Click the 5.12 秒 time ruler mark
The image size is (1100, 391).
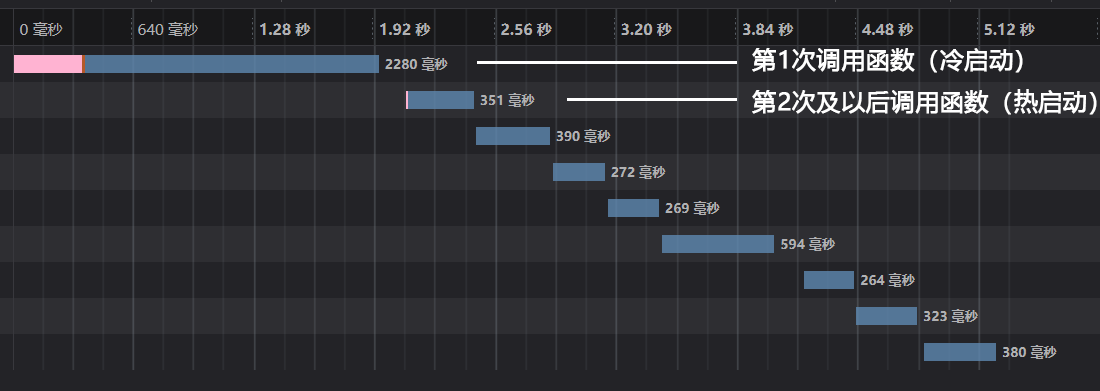coord(1009,29)
